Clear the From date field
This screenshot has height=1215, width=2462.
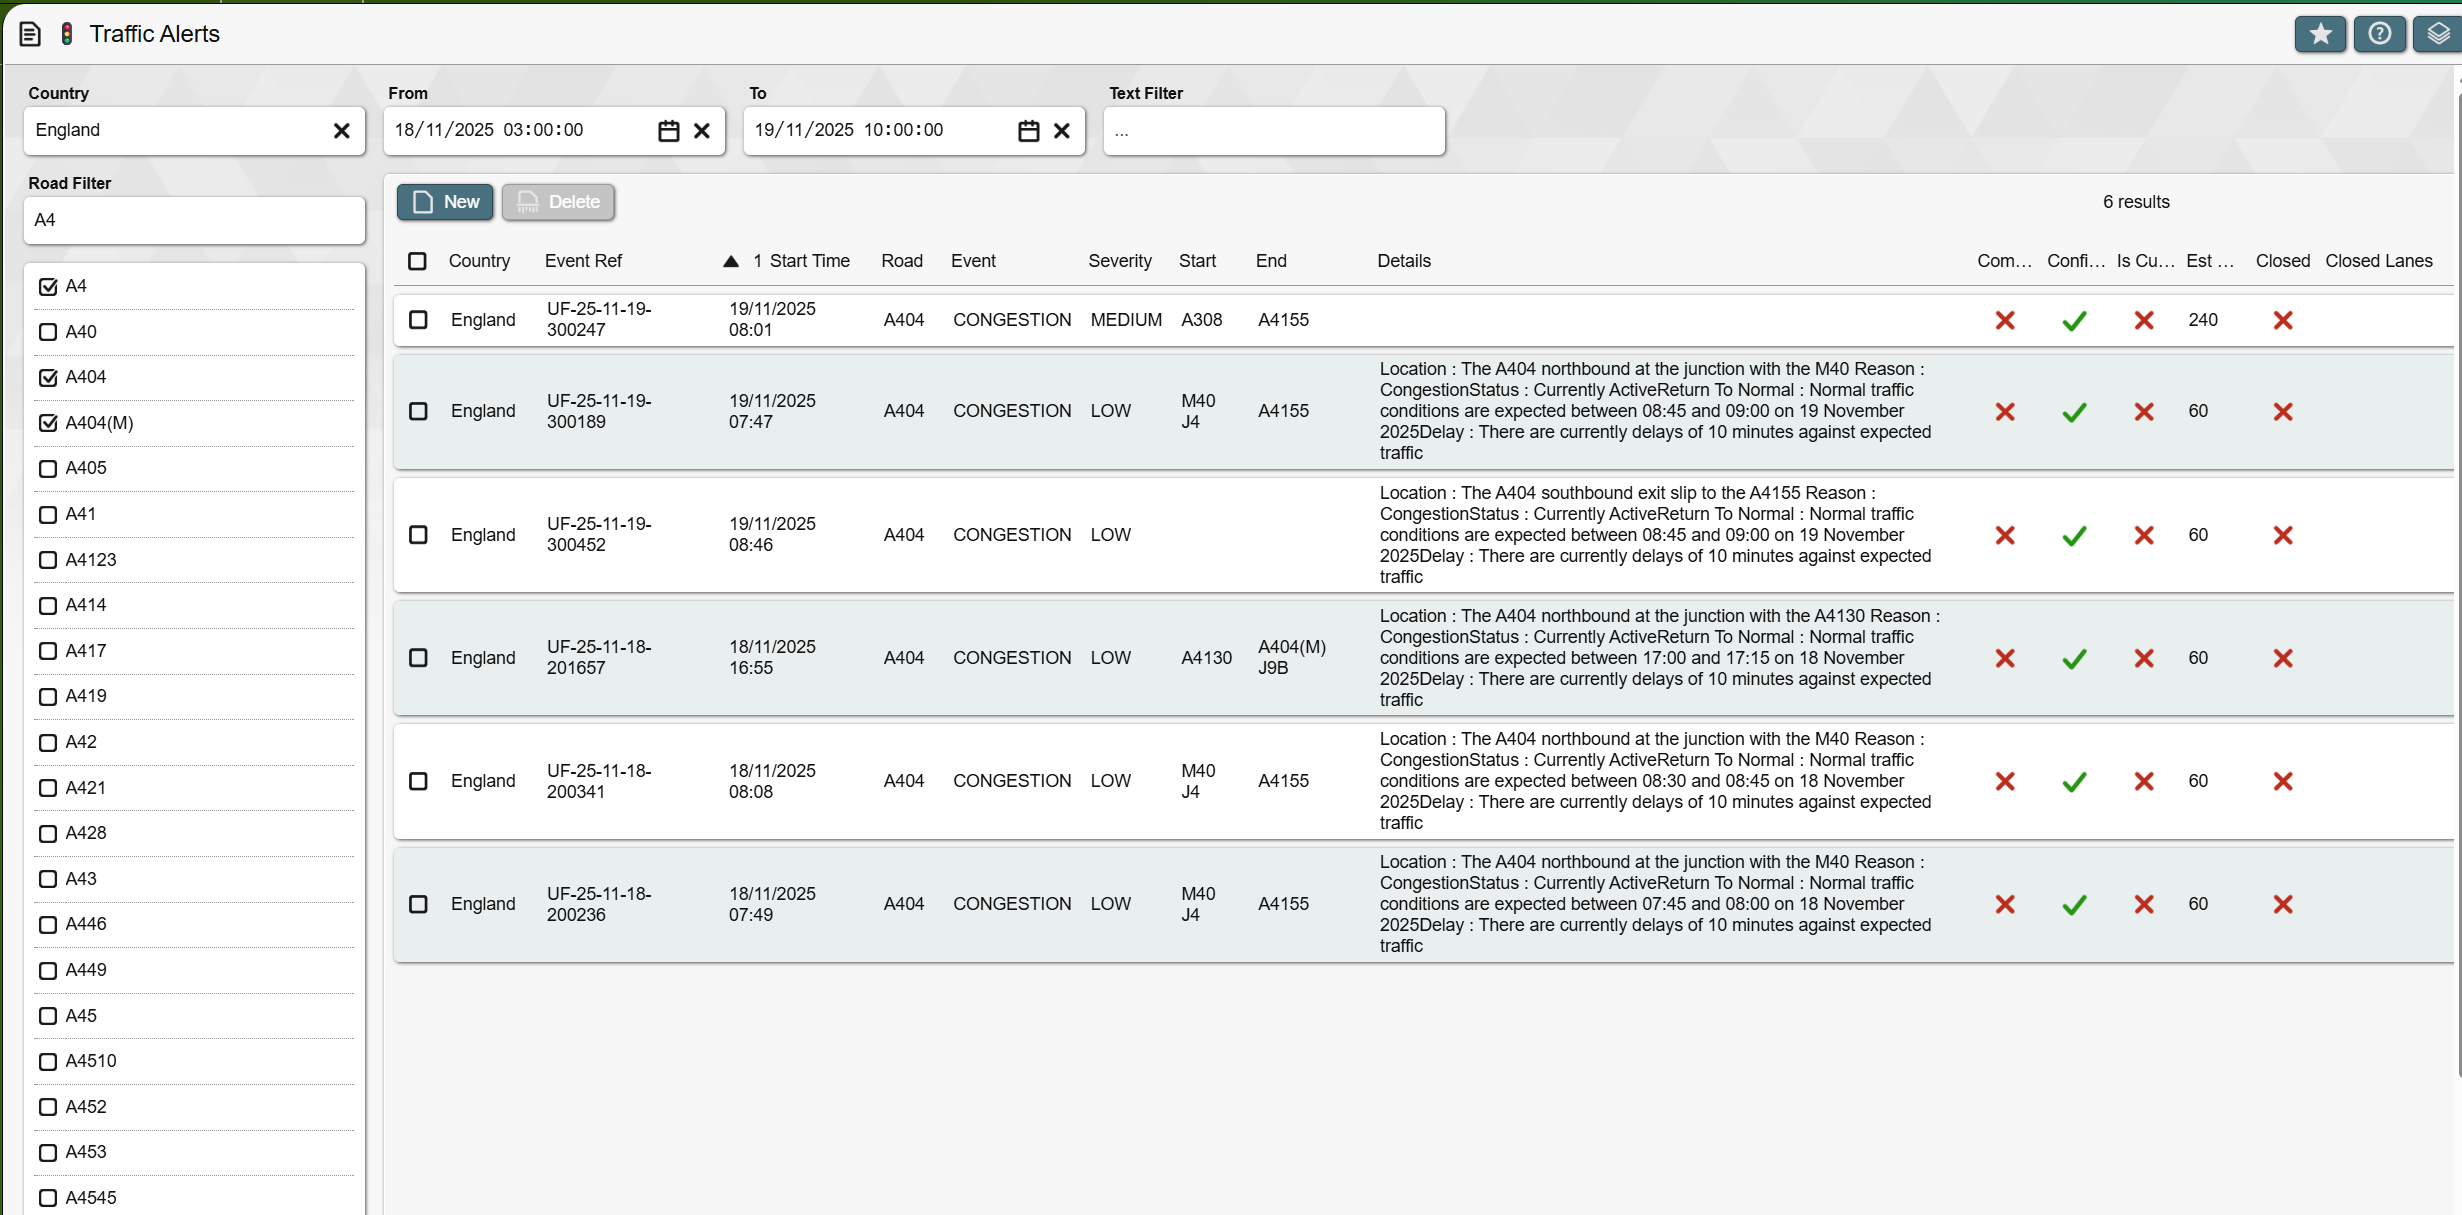[702, 131]
